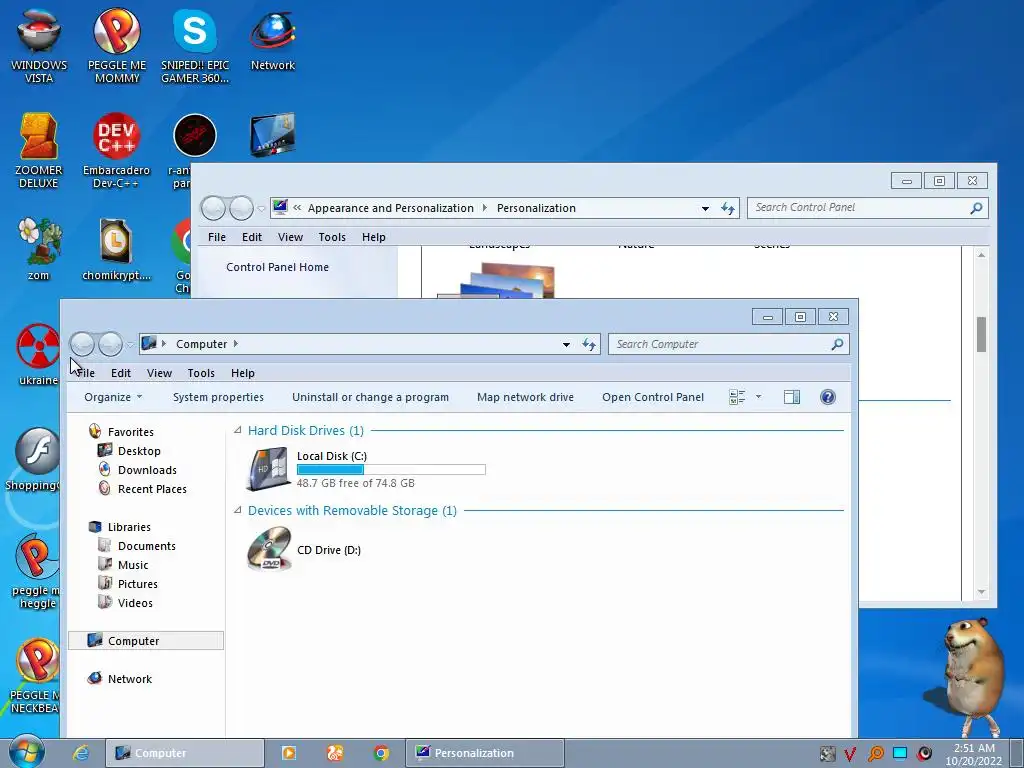Follow the Control Panel Home link

click(278, 267)
